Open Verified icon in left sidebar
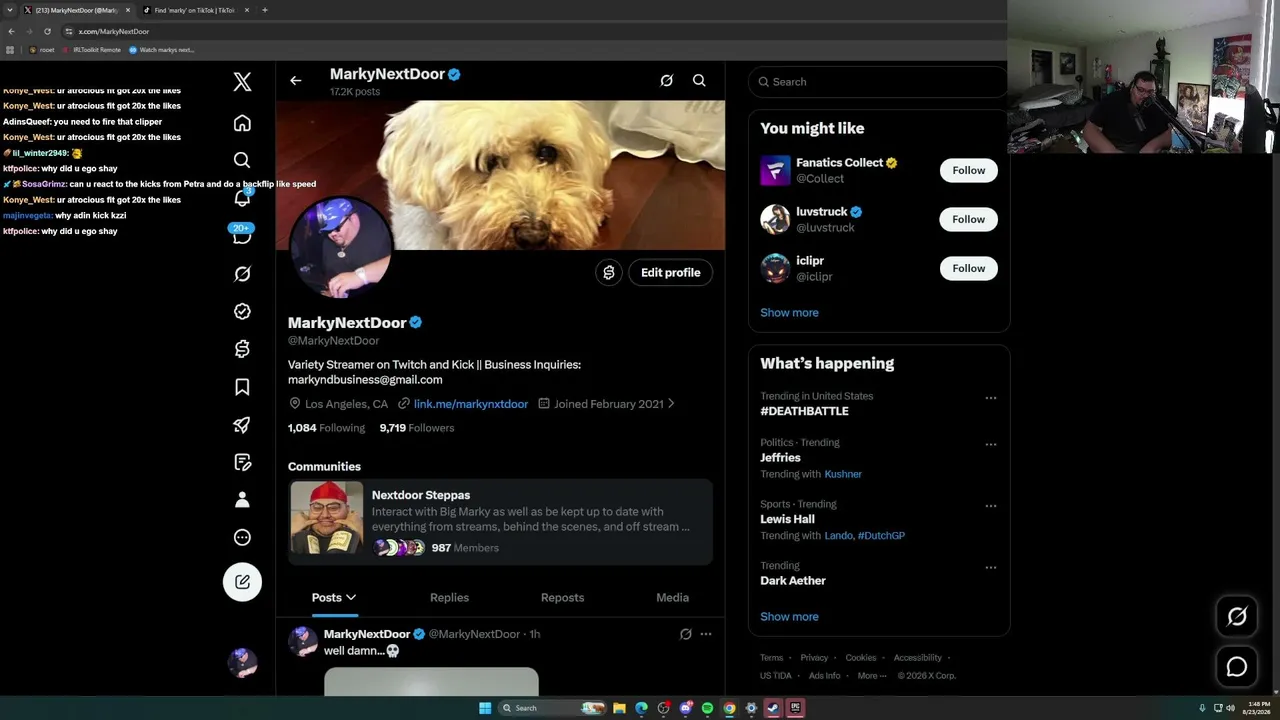This screenshot has height=720, width=1280. click(x=242, y=311)
